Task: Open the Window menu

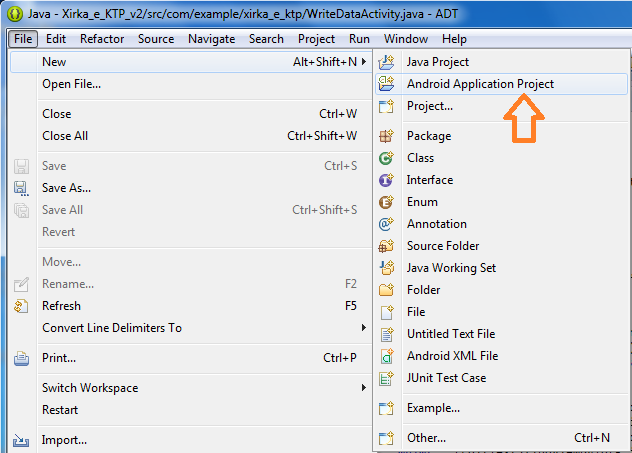Action: (406, 39)
